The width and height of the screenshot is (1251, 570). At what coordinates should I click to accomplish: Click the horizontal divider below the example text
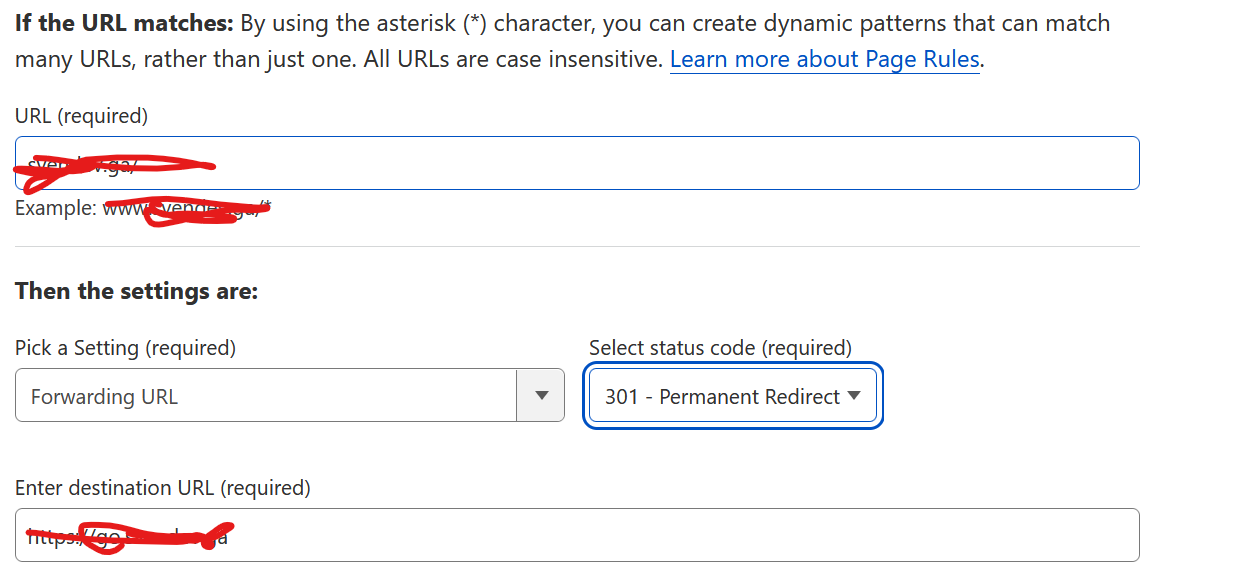(577, 246)
